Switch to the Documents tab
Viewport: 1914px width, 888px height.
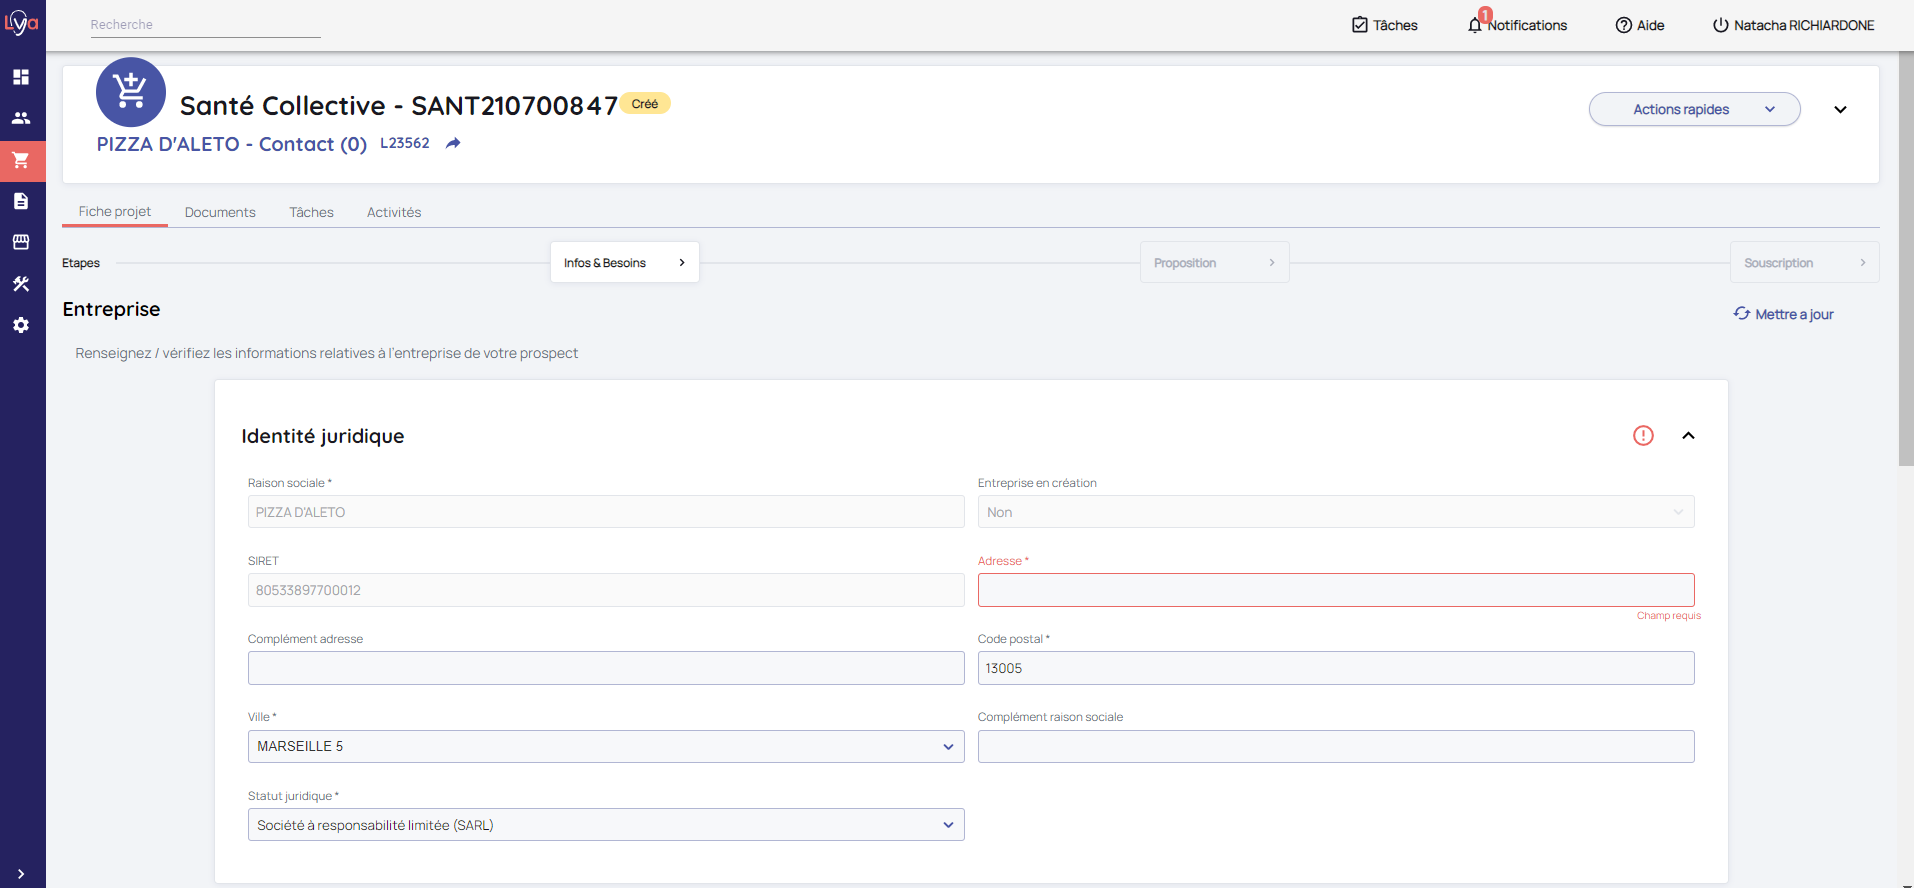pos(220,212)
